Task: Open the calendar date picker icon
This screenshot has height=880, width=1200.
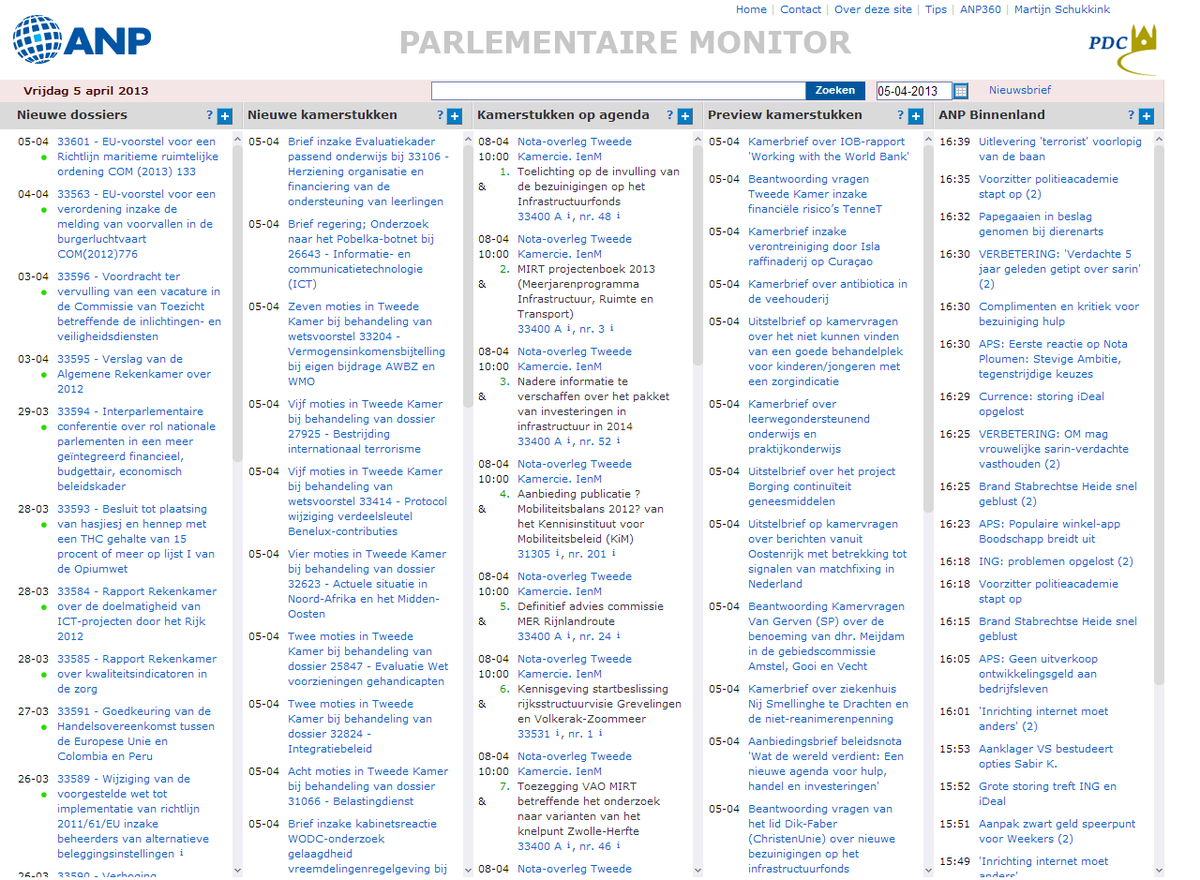Action: click(x=961, y=91)
